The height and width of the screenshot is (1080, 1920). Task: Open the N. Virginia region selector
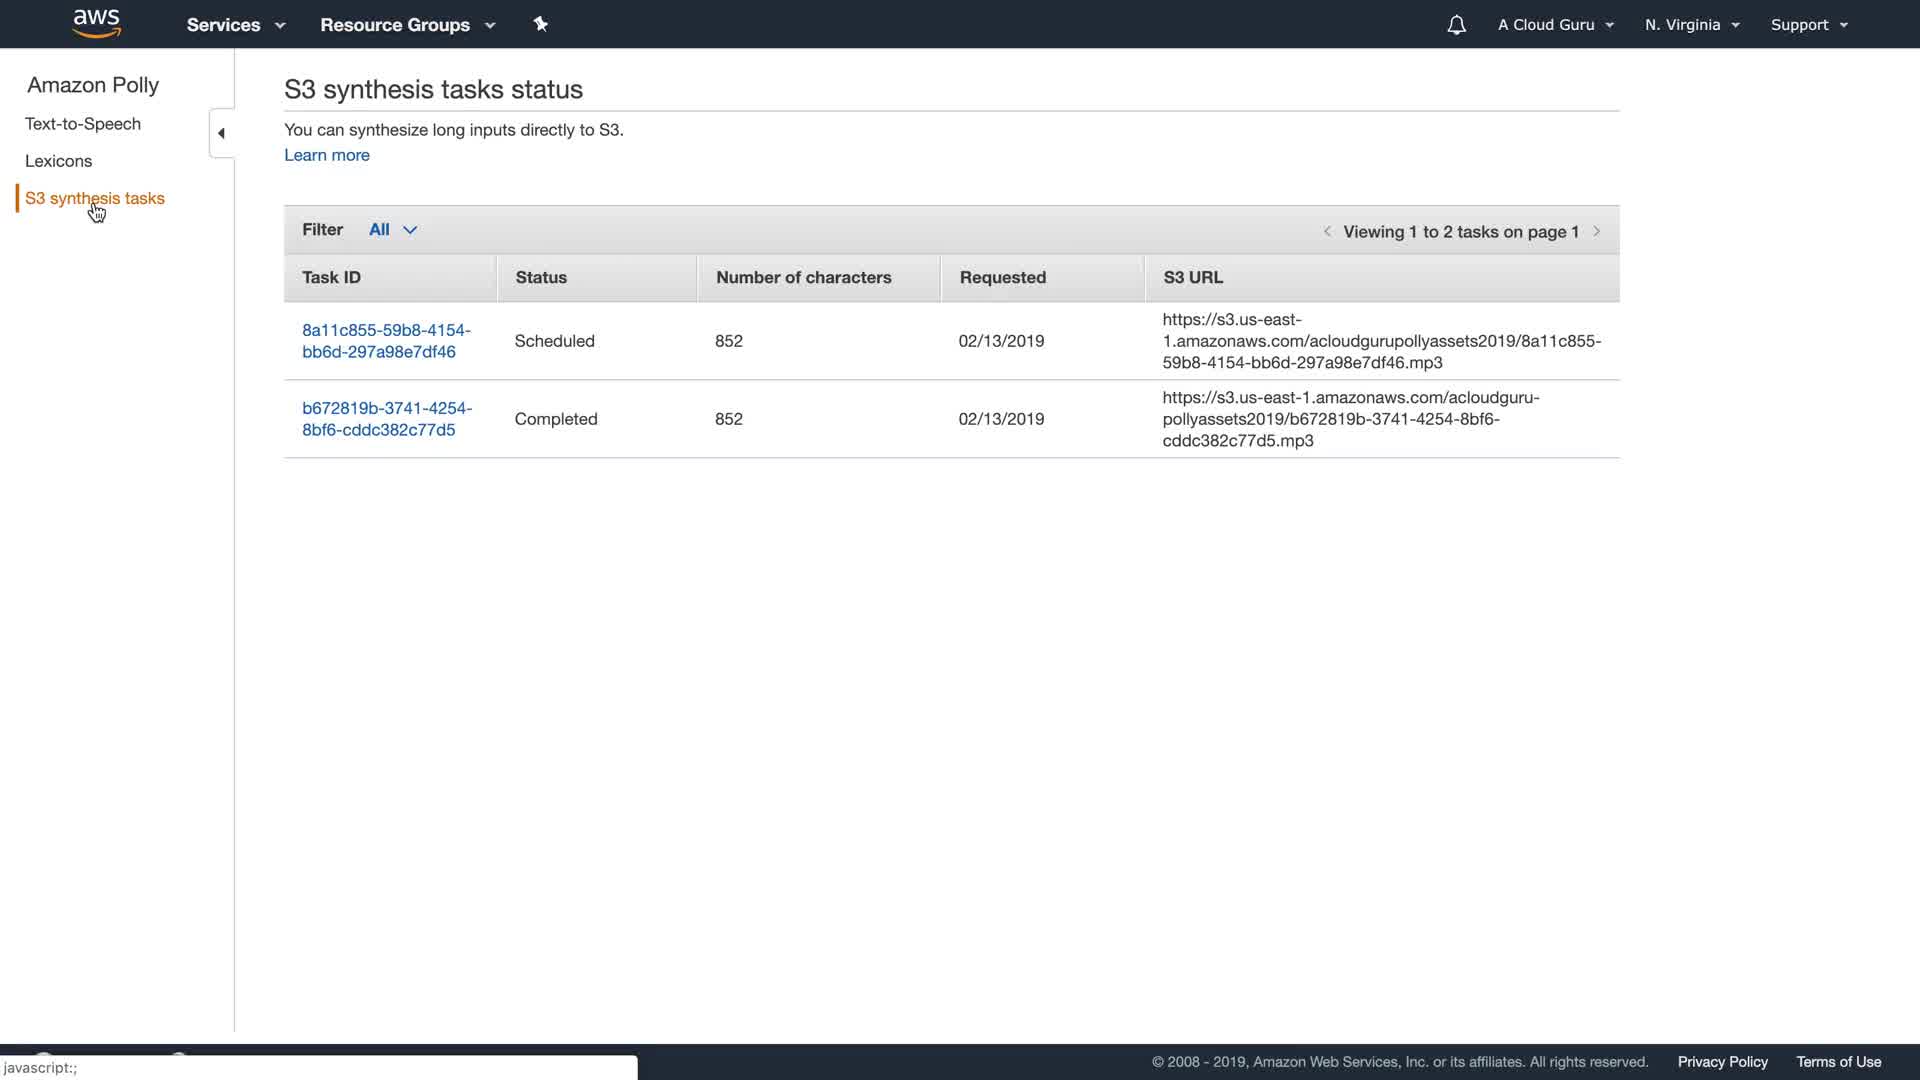(1692, 25)
